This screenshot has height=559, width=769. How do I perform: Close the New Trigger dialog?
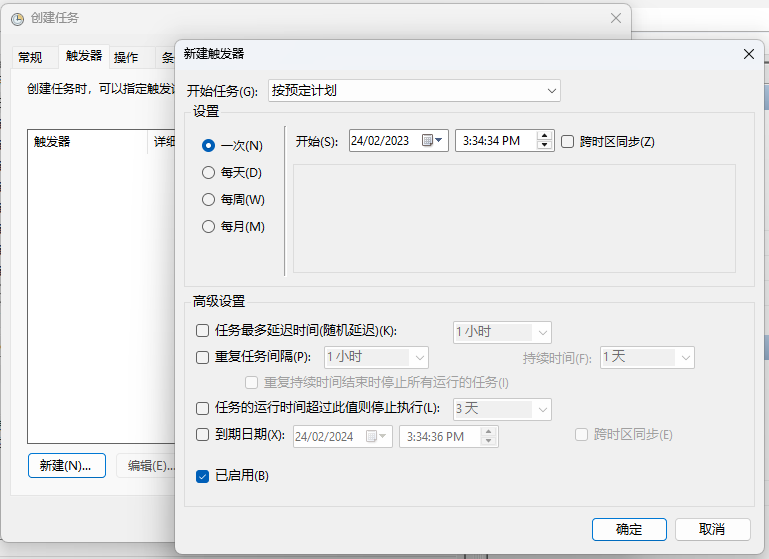[748, 54]
